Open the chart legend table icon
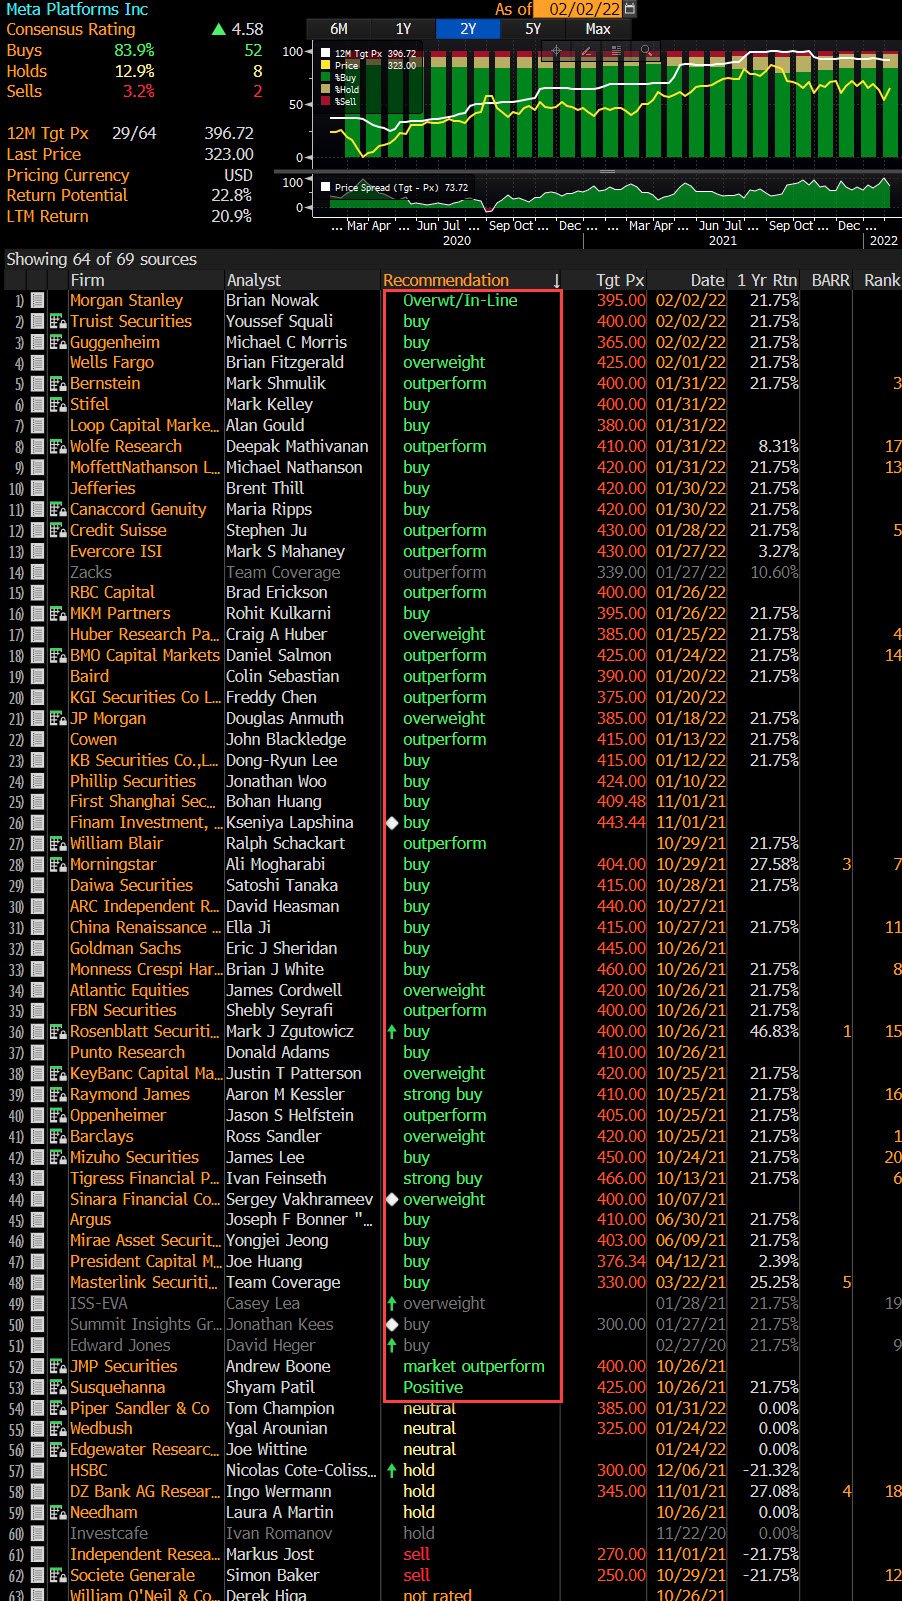902x1601 pixels. coord(616,49)
